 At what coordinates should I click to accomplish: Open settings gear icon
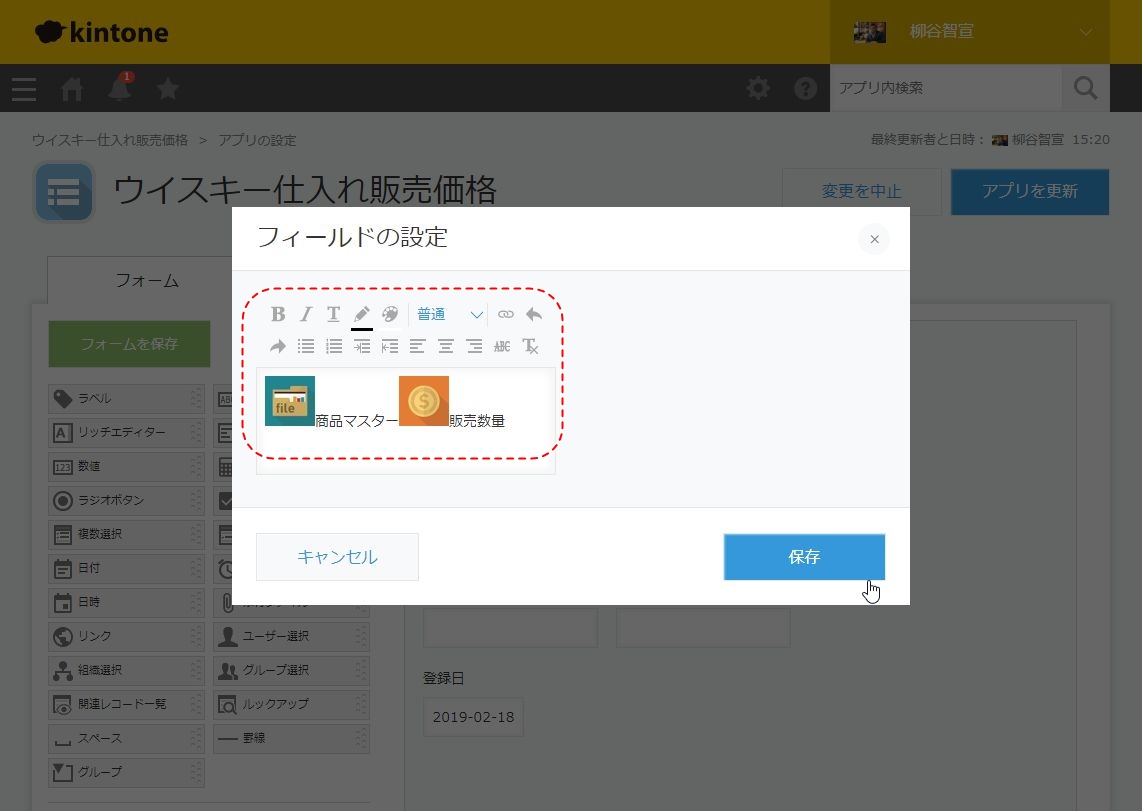tap(757, 88)
